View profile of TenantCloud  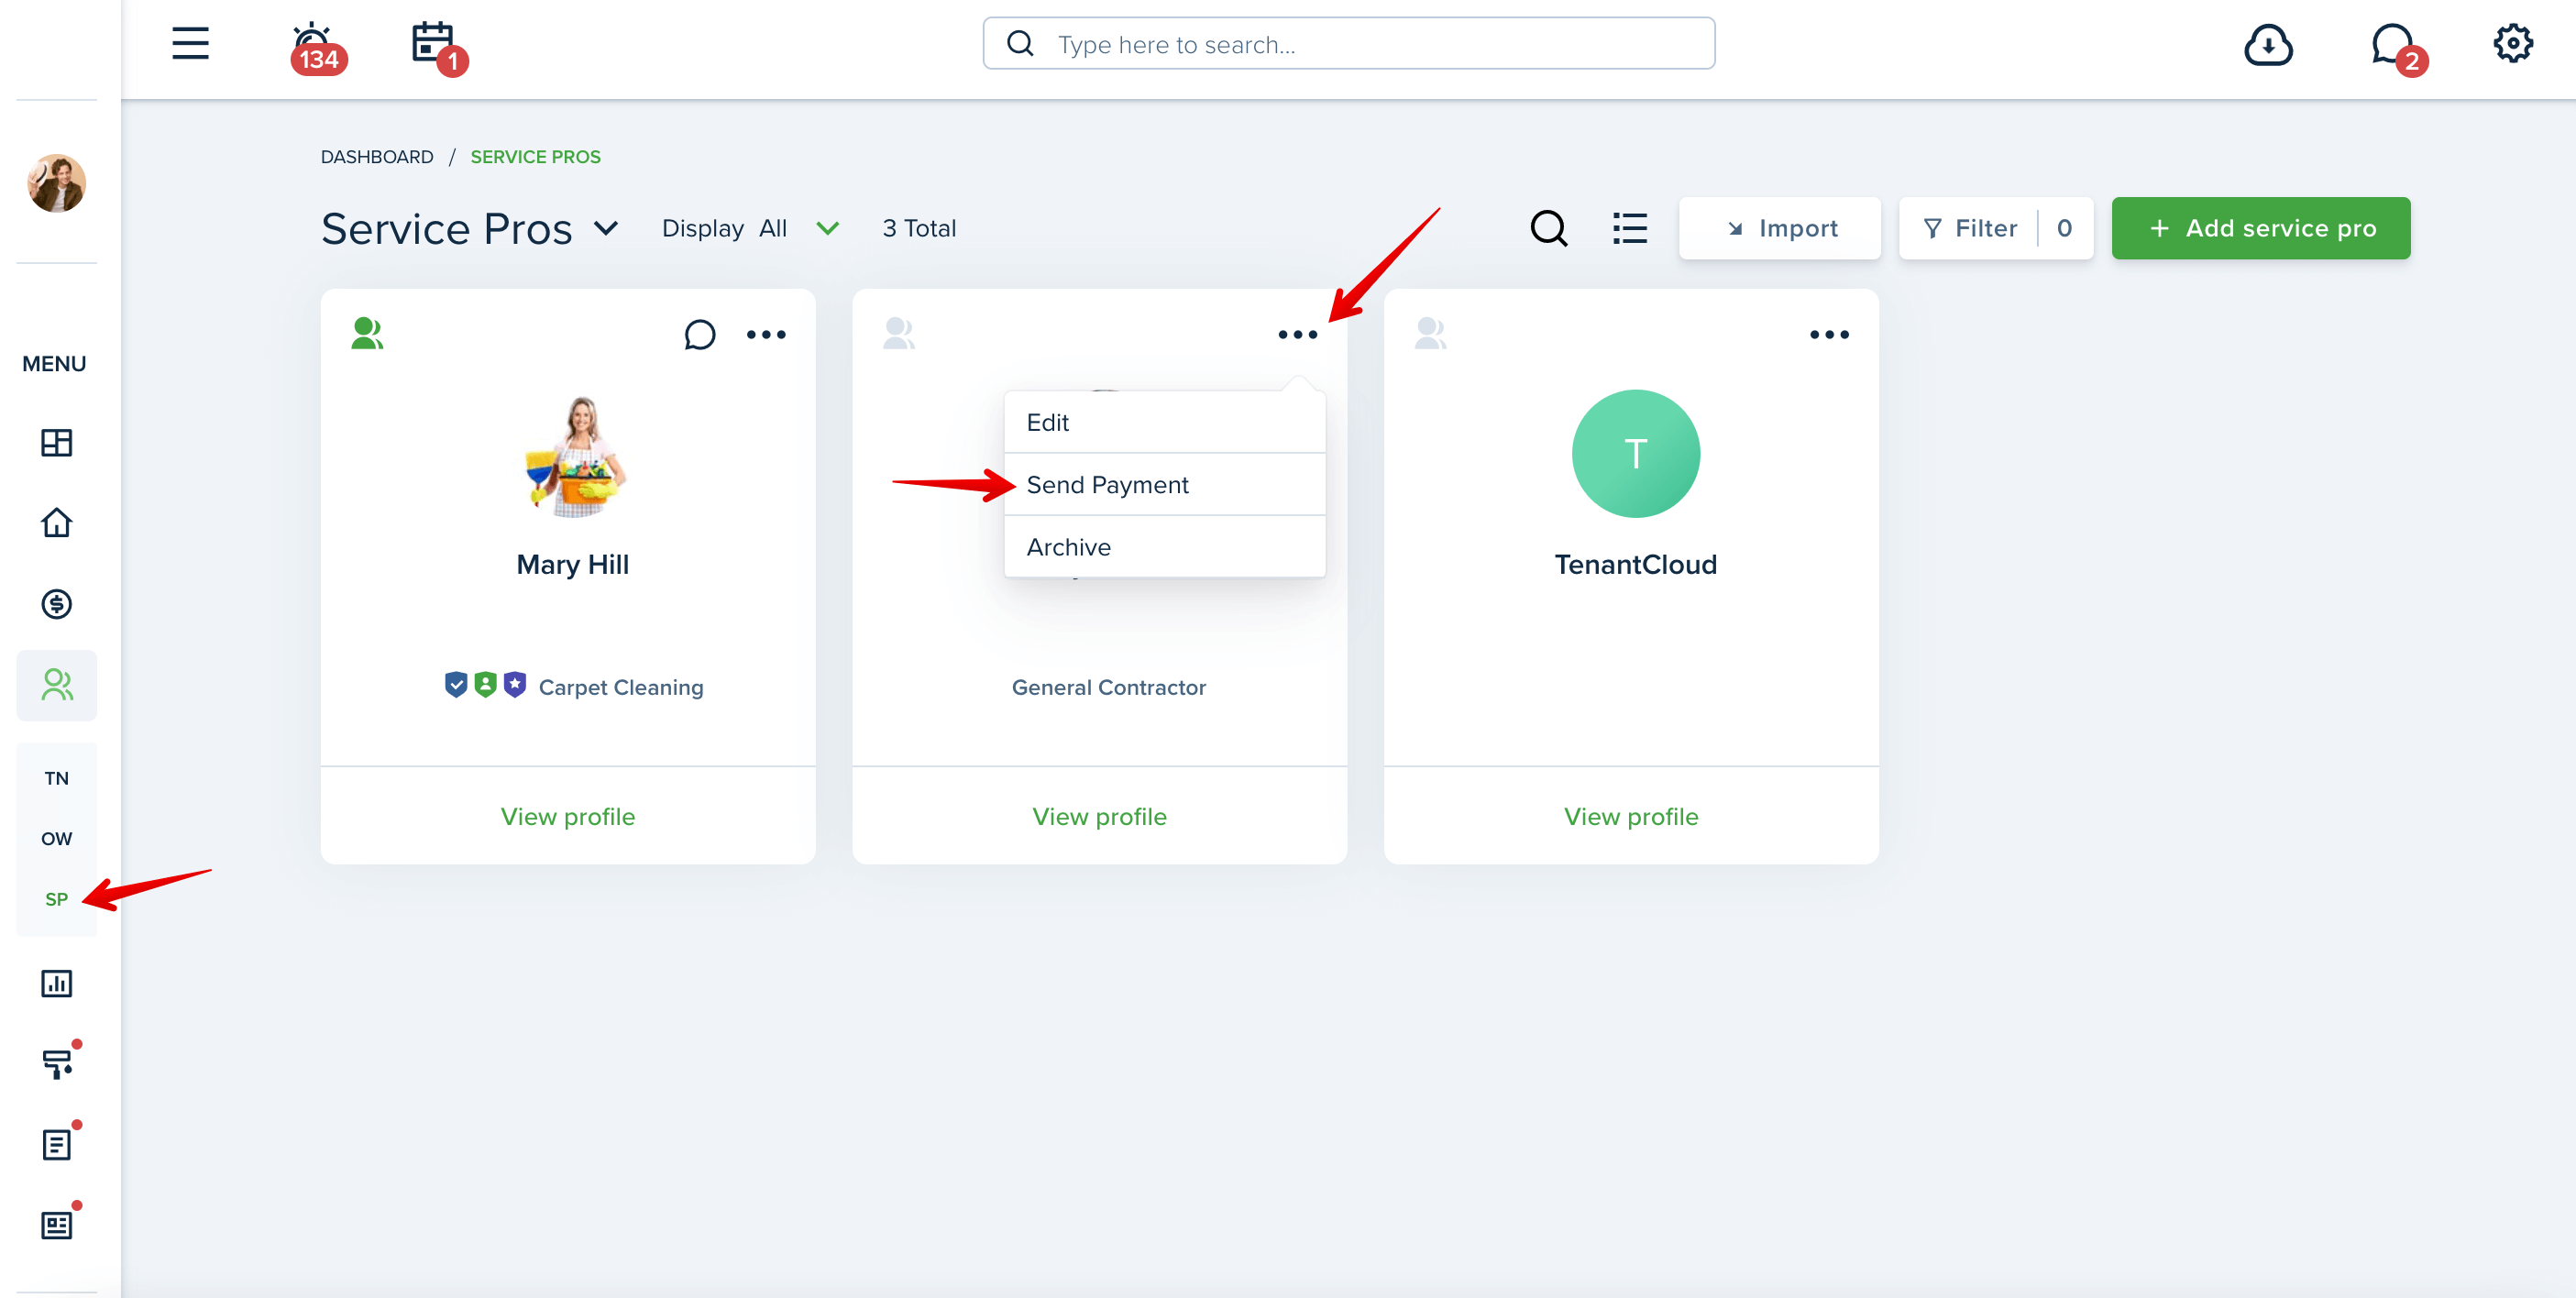click(1630, 816)
